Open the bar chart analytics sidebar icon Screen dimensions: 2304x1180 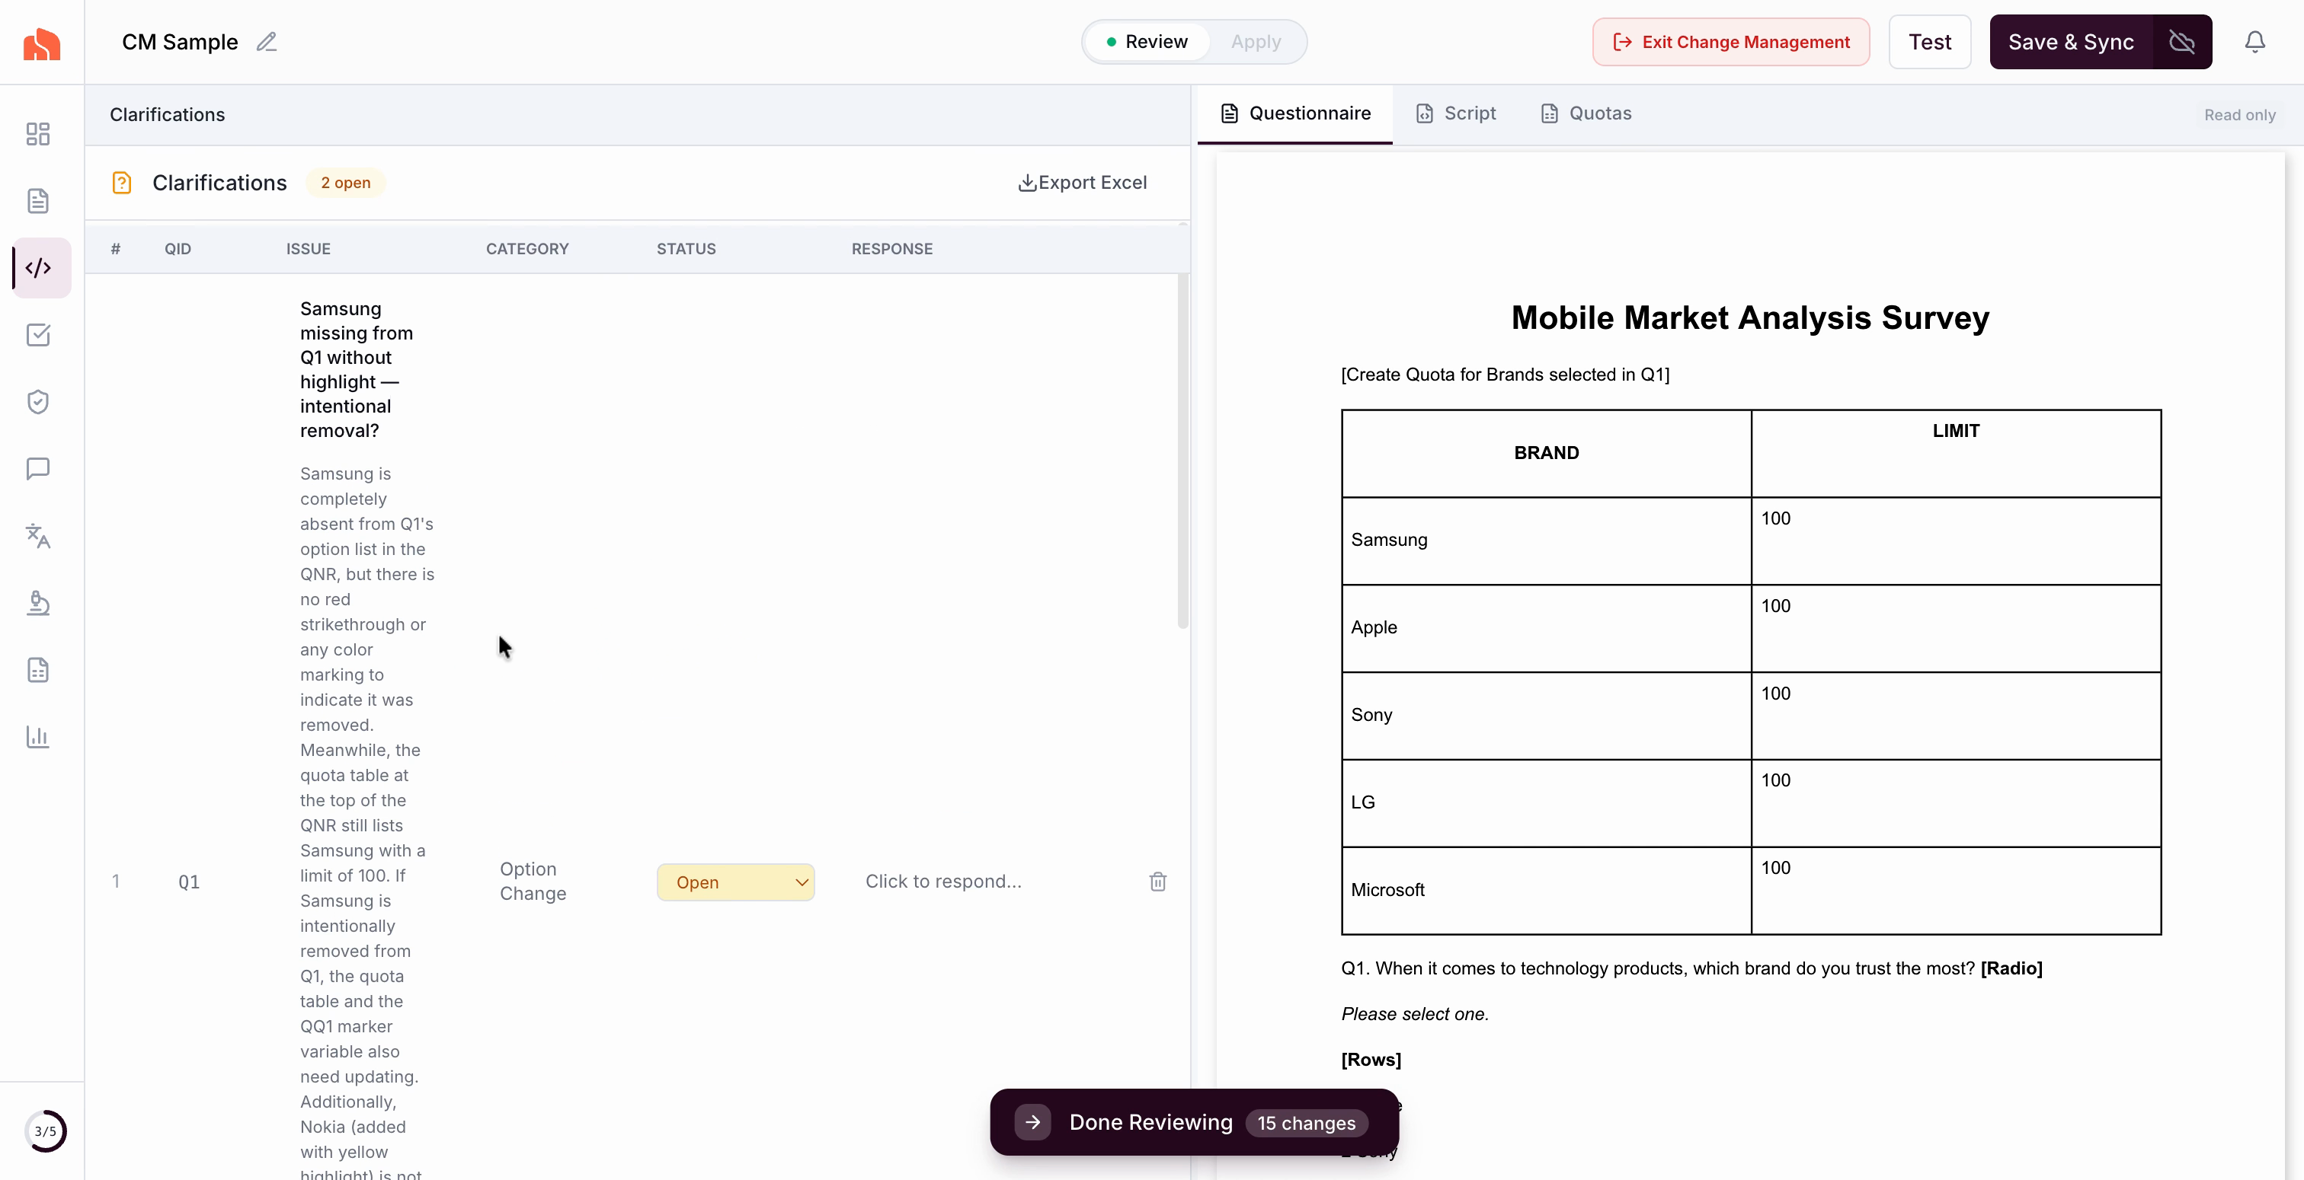point(38,737)
